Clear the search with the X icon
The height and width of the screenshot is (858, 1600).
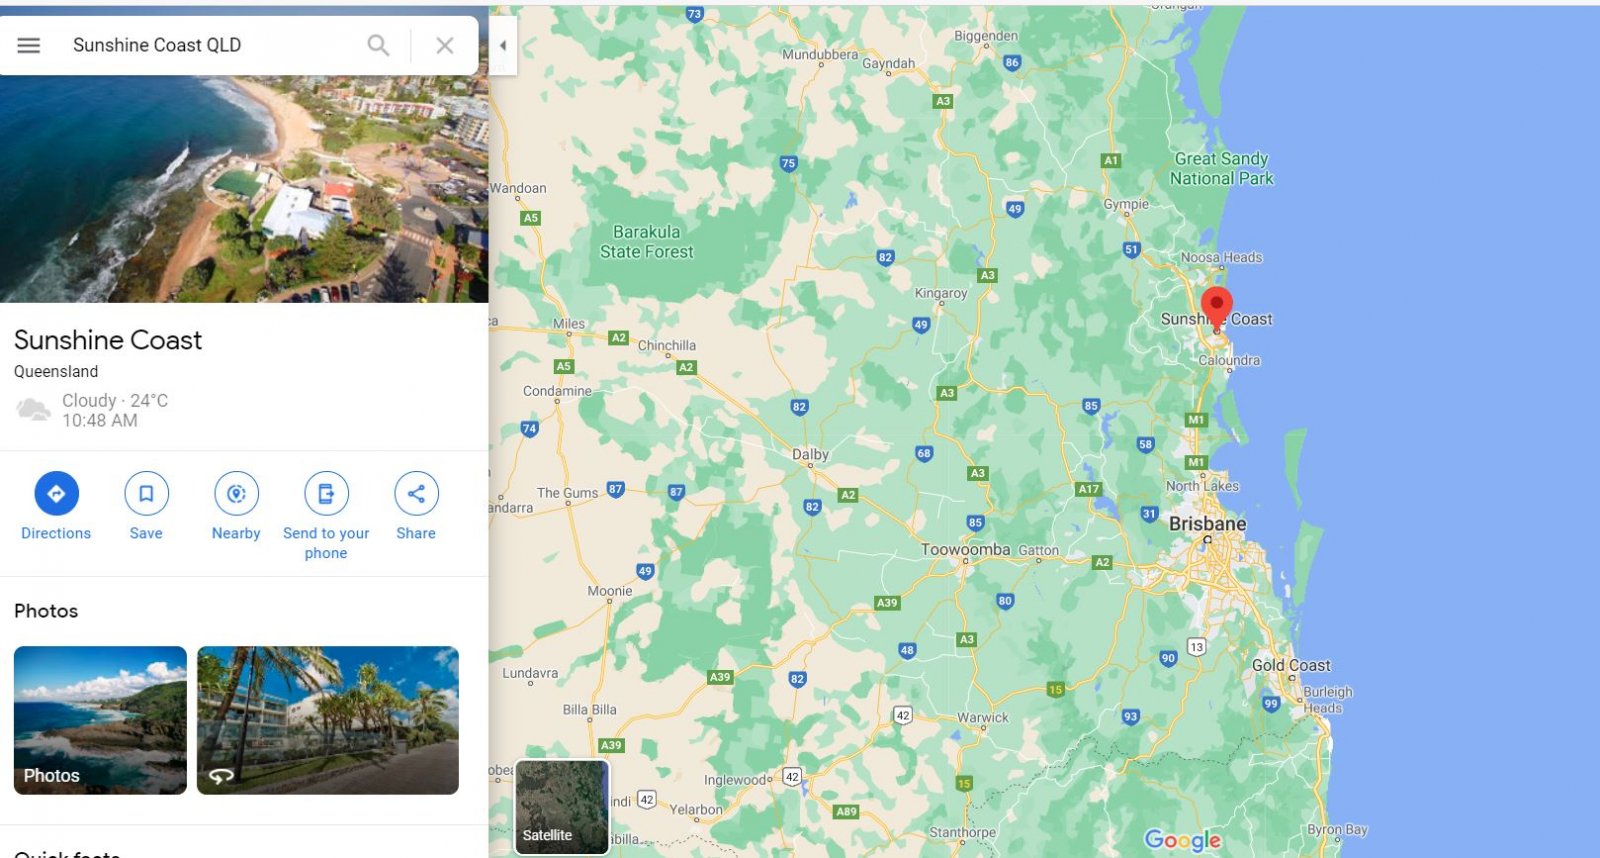[445, 45]
